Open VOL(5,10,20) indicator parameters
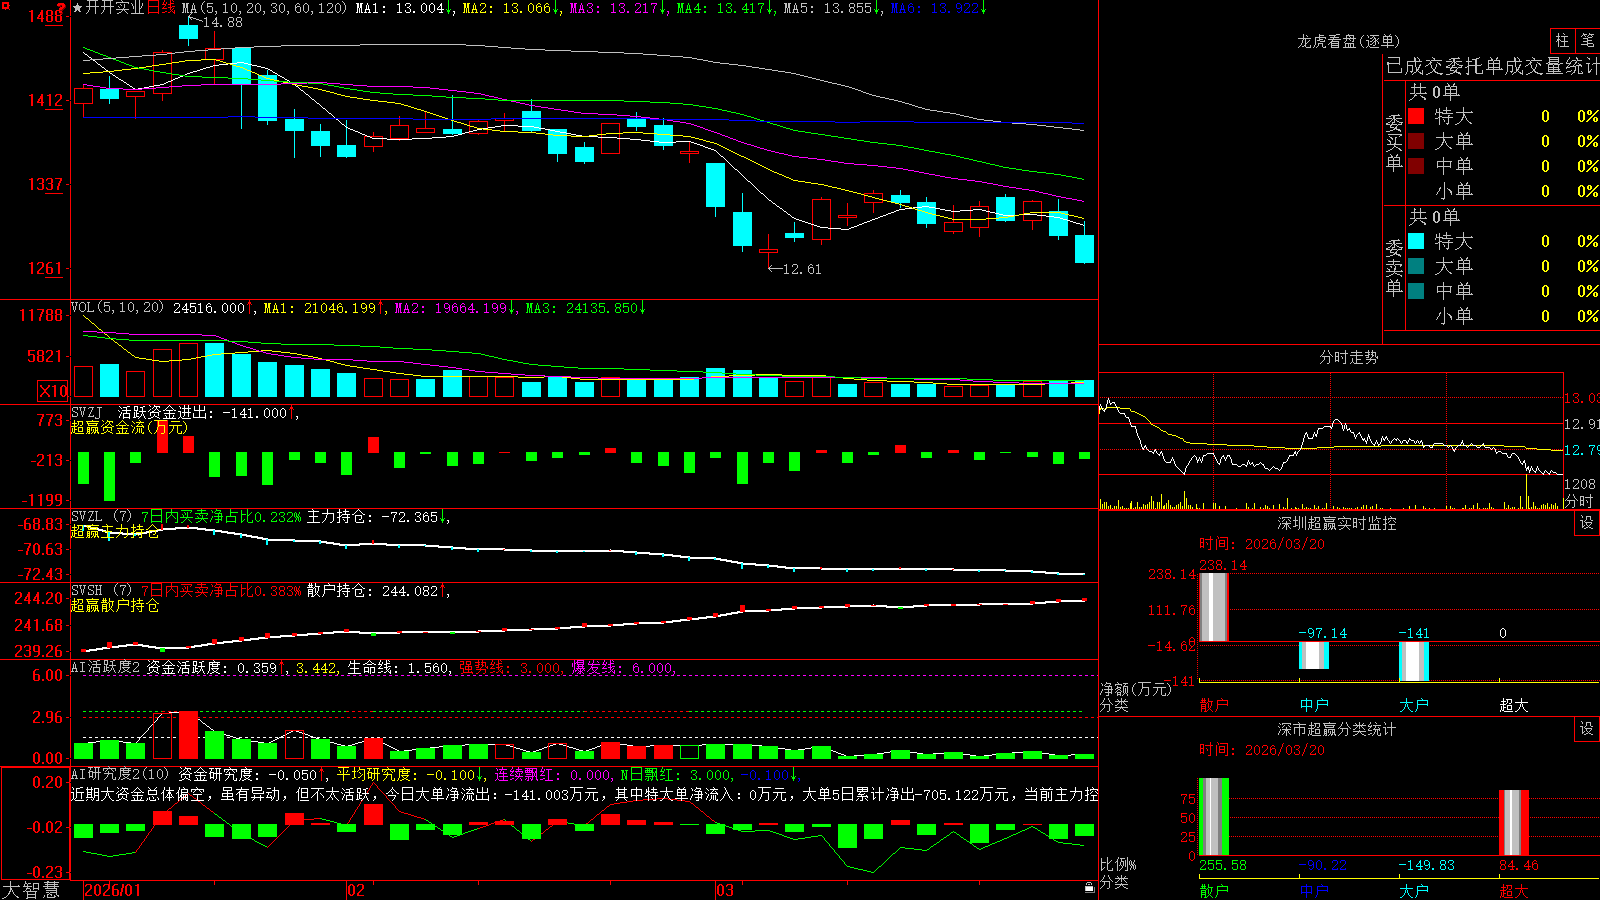This screenshot has height=900, width=1600. tap(117, 308)
